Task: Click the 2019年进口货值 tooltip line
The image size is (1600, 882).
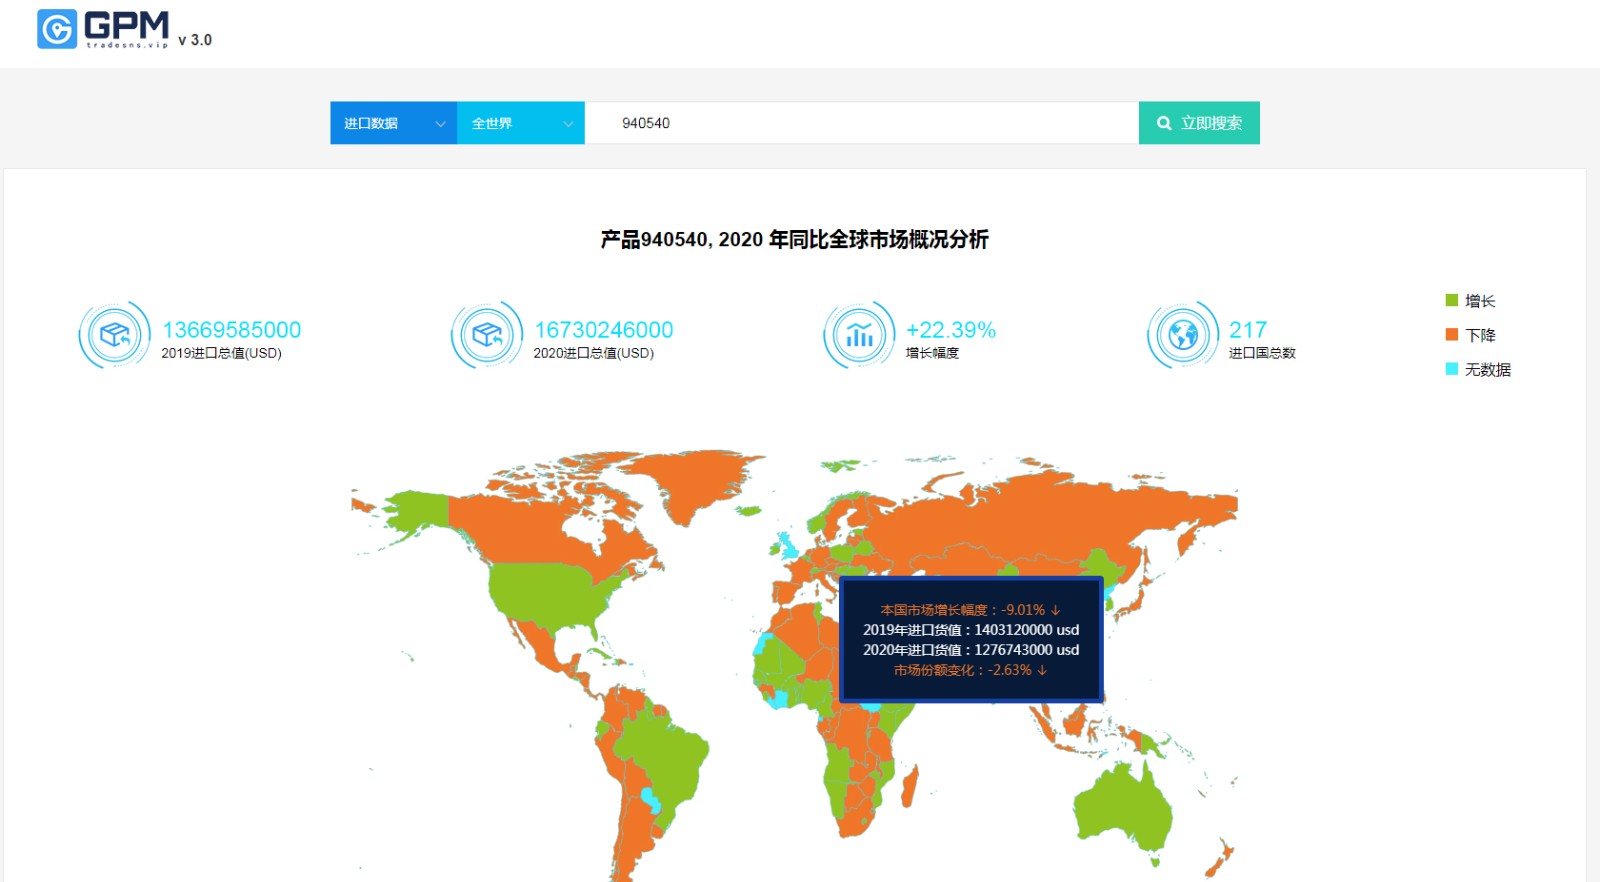Action: 971,630
